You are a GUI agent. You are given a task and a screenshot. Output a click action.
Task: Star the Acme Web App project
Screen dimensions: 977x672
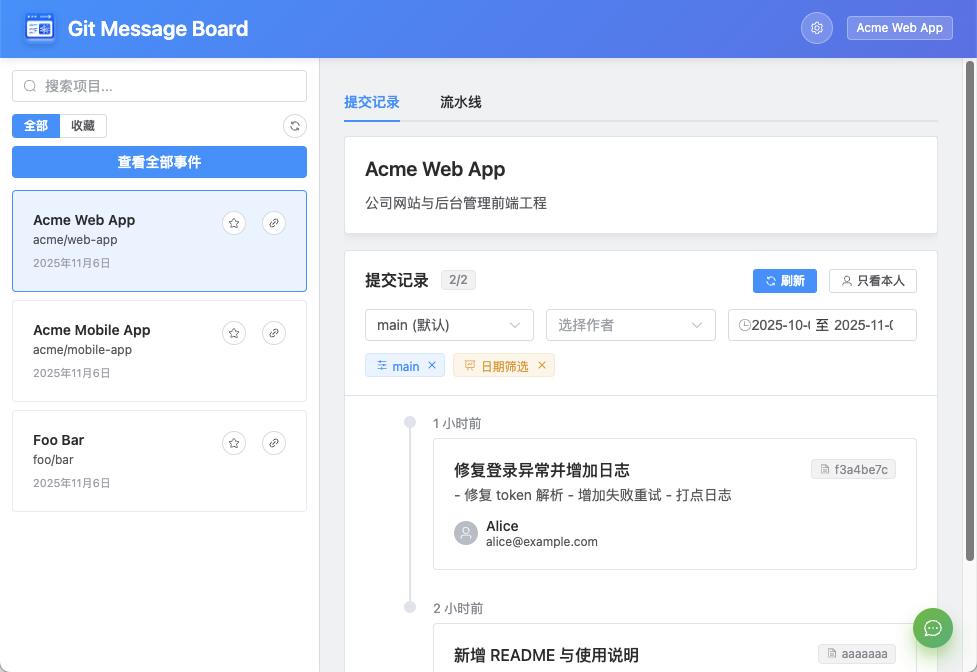coord(234,223)
